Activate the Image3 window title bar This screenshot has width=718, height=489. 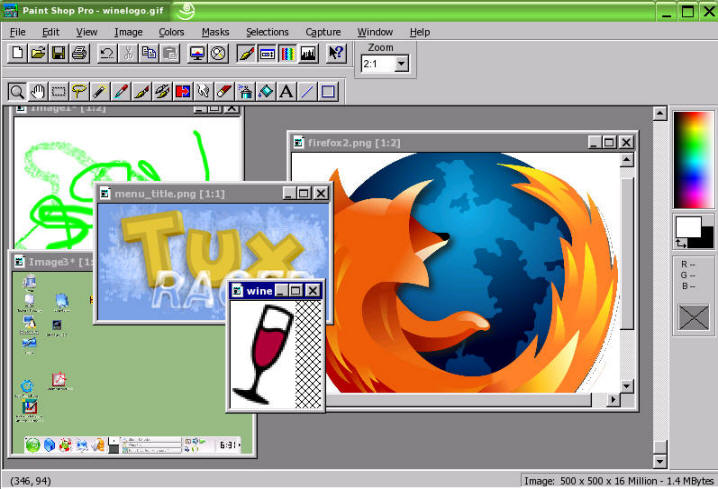click(53, 262)
